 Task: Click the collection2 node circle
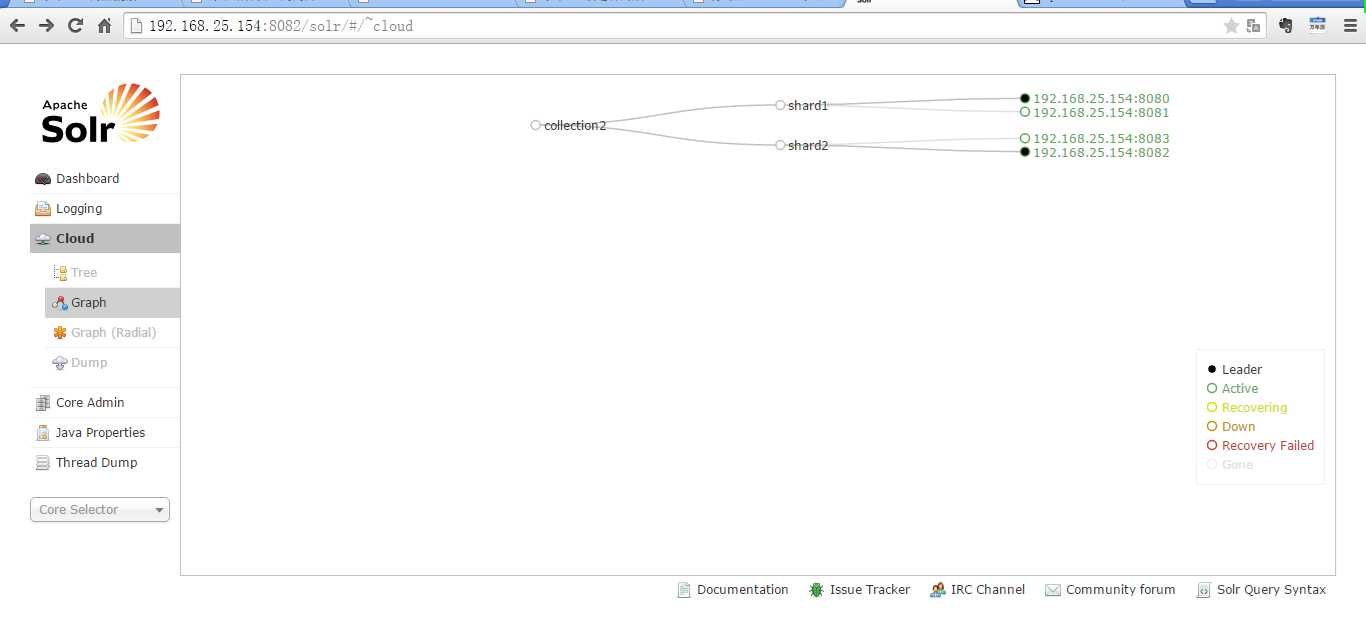pos(536,125)
